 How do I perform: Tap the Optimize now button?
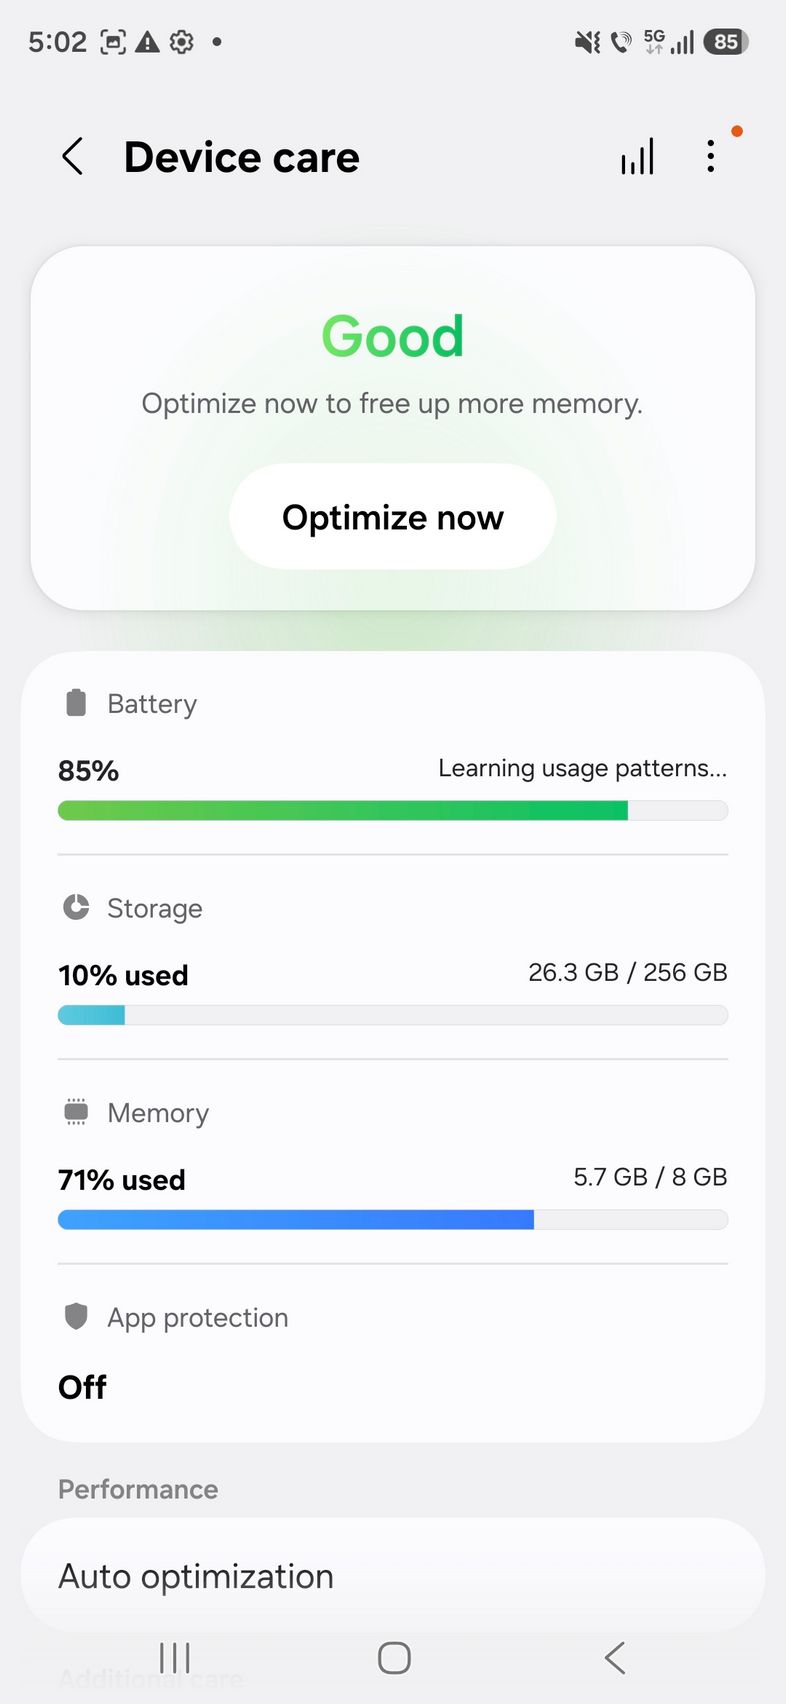(392, 517)
